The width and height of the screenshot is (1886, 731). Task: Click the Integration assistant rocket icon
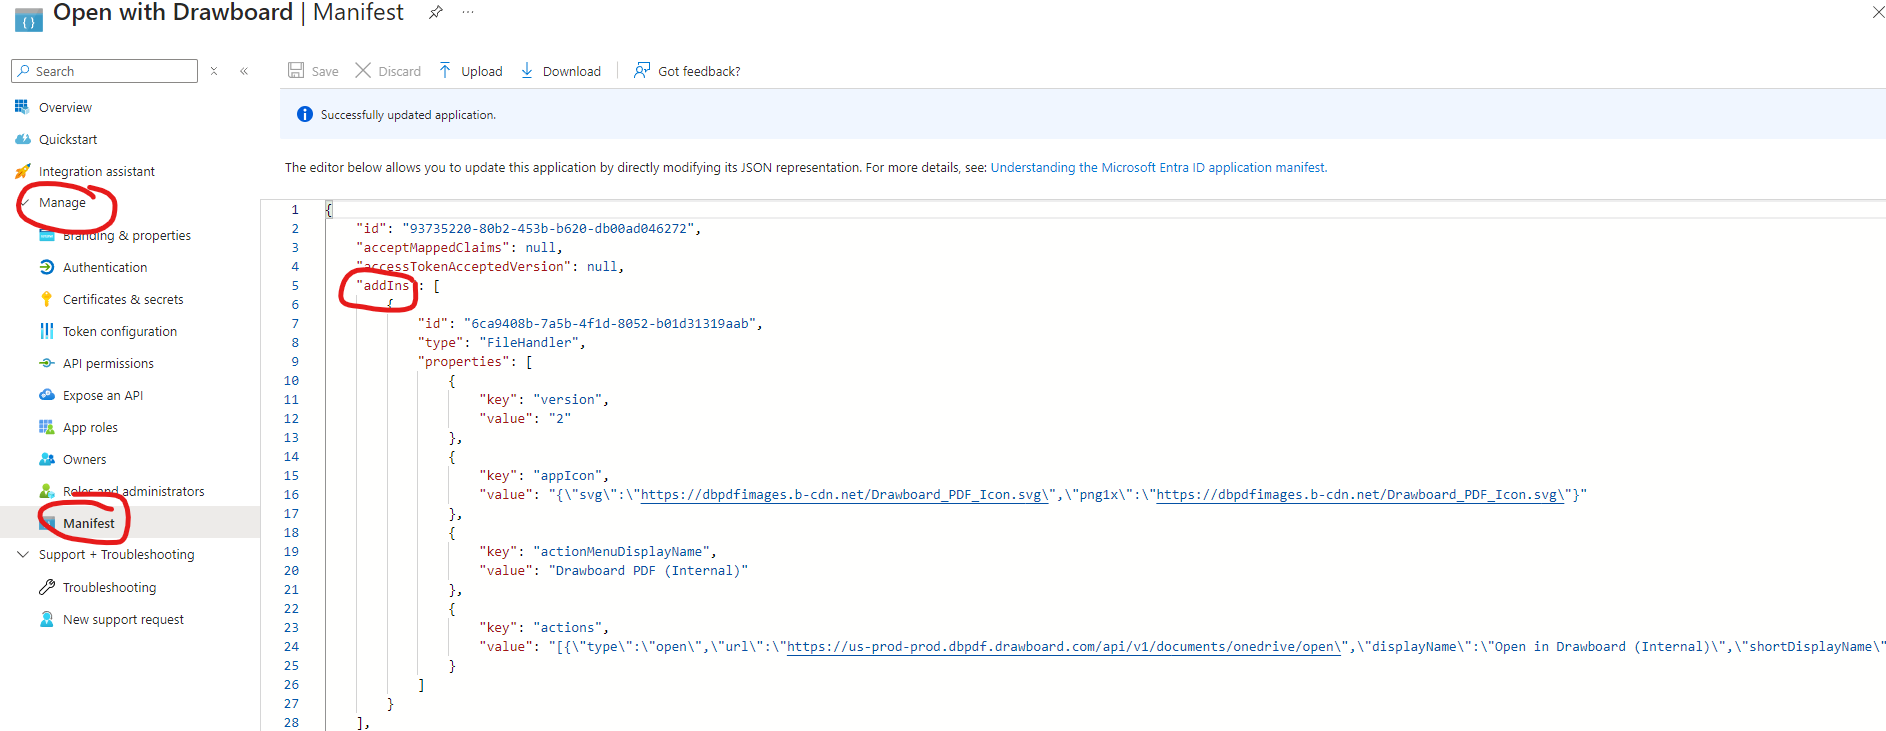22,171
